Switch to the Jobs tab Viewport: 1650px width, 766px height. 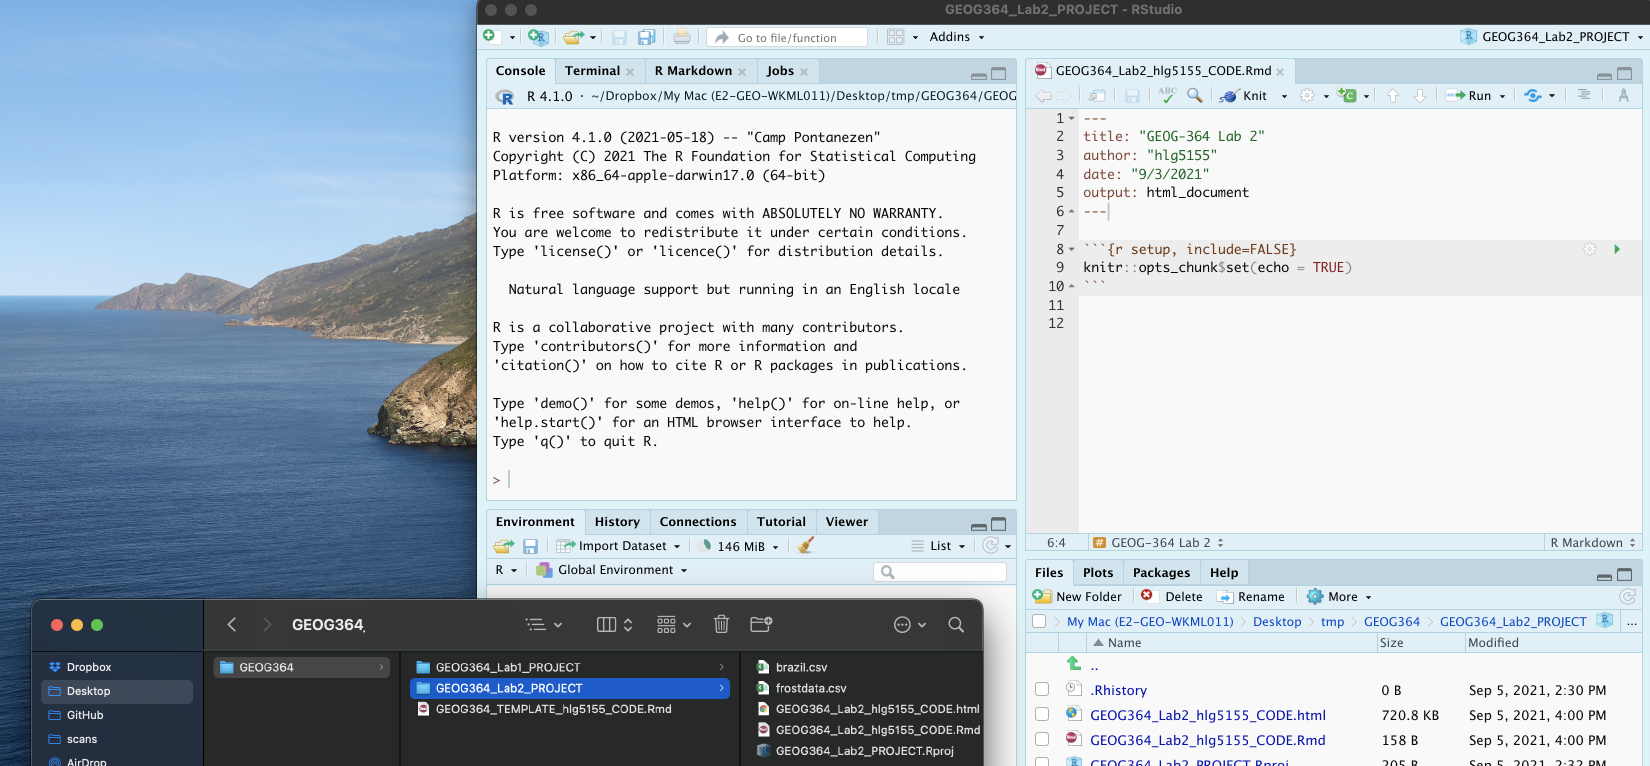point(780,71)
